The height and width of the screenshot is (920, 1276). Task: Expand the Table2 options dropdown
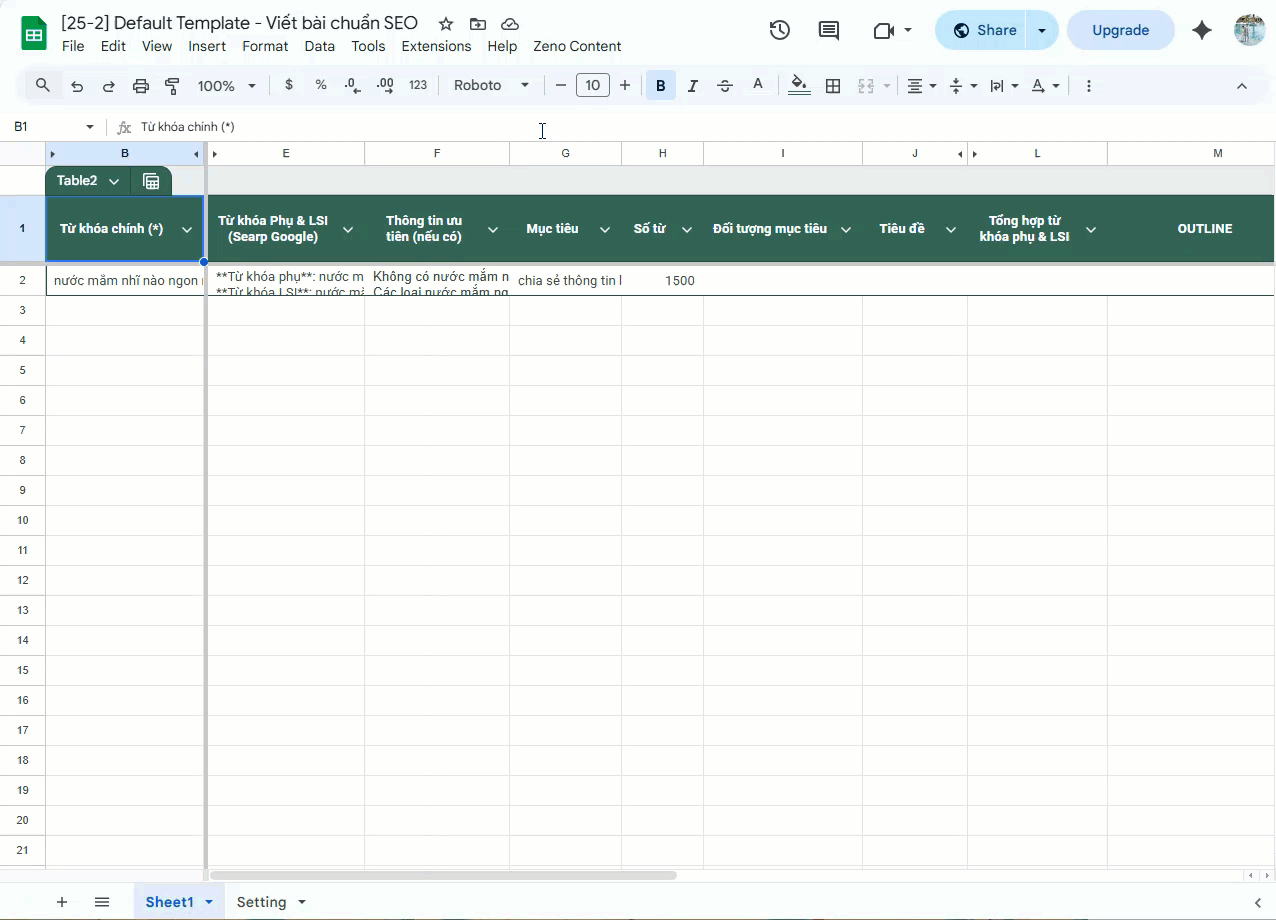(114, 181)
